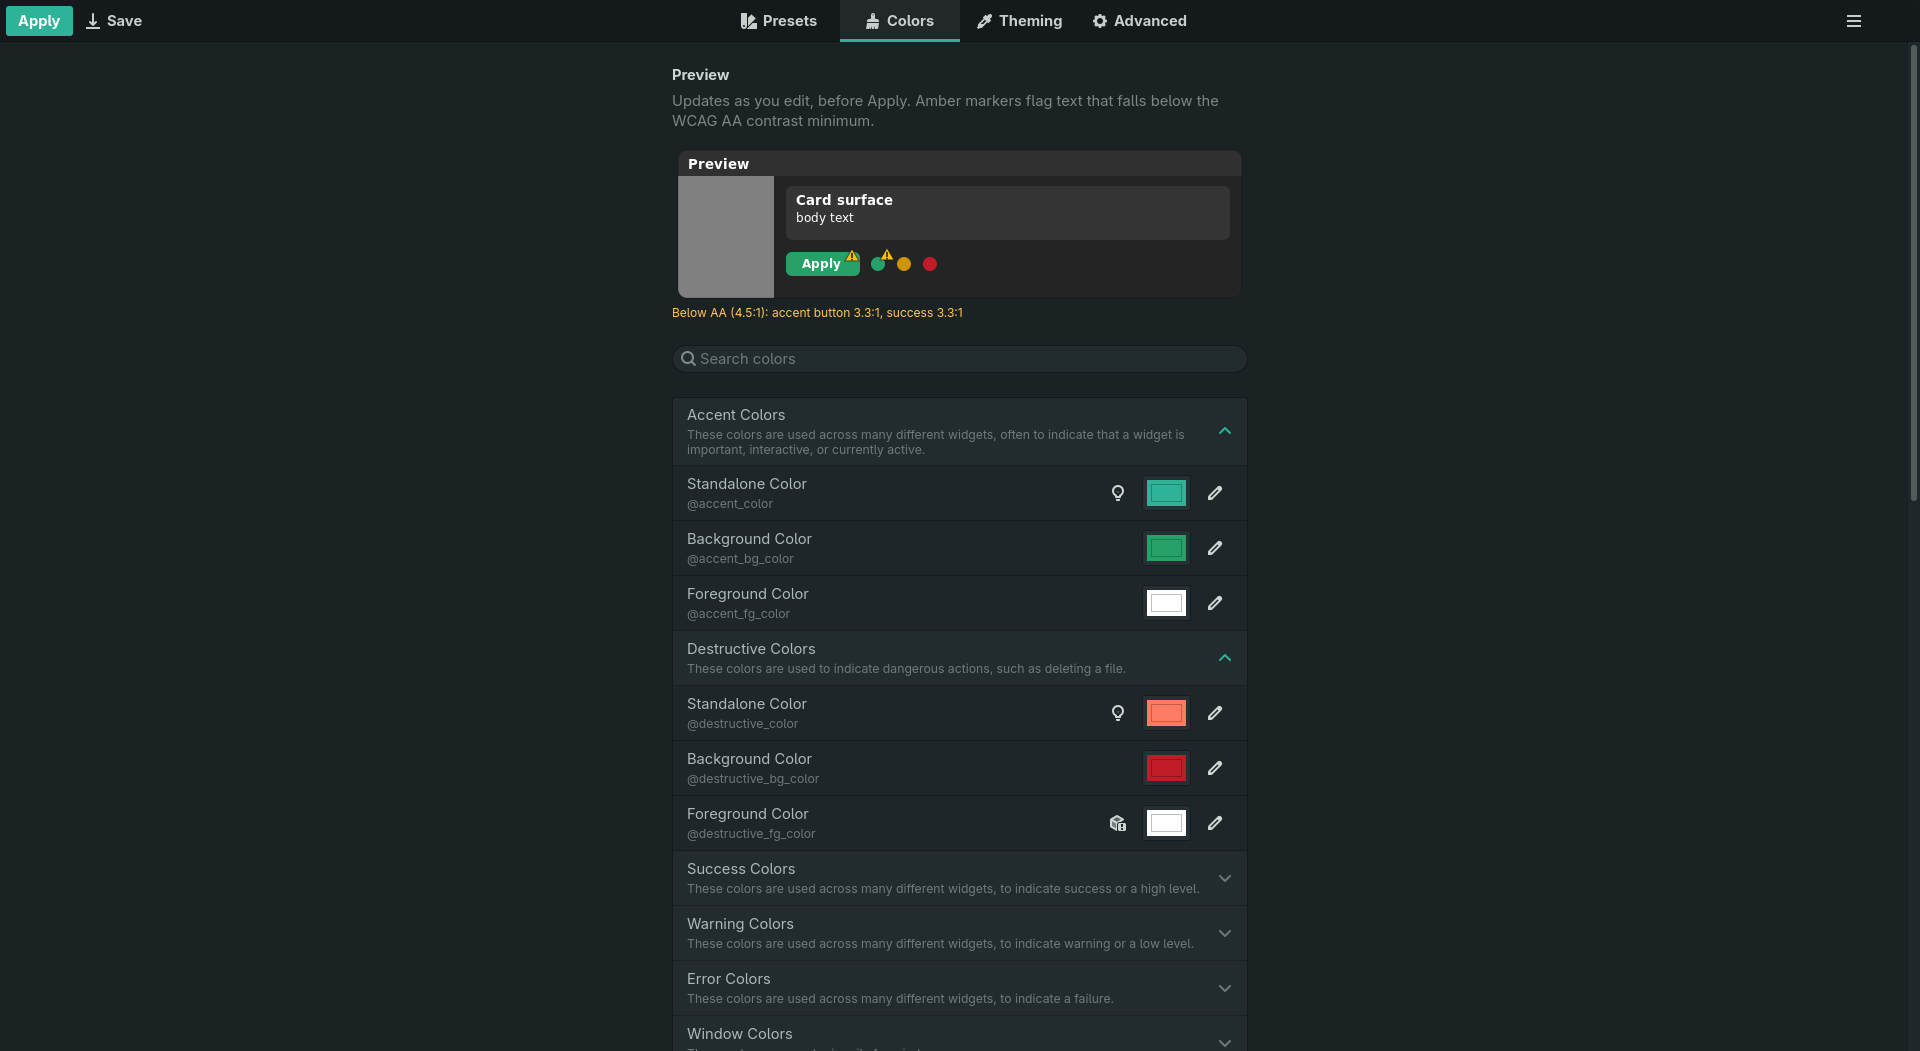Click the Apply button inside preview

pyautogui.click(x=822, y=264)
